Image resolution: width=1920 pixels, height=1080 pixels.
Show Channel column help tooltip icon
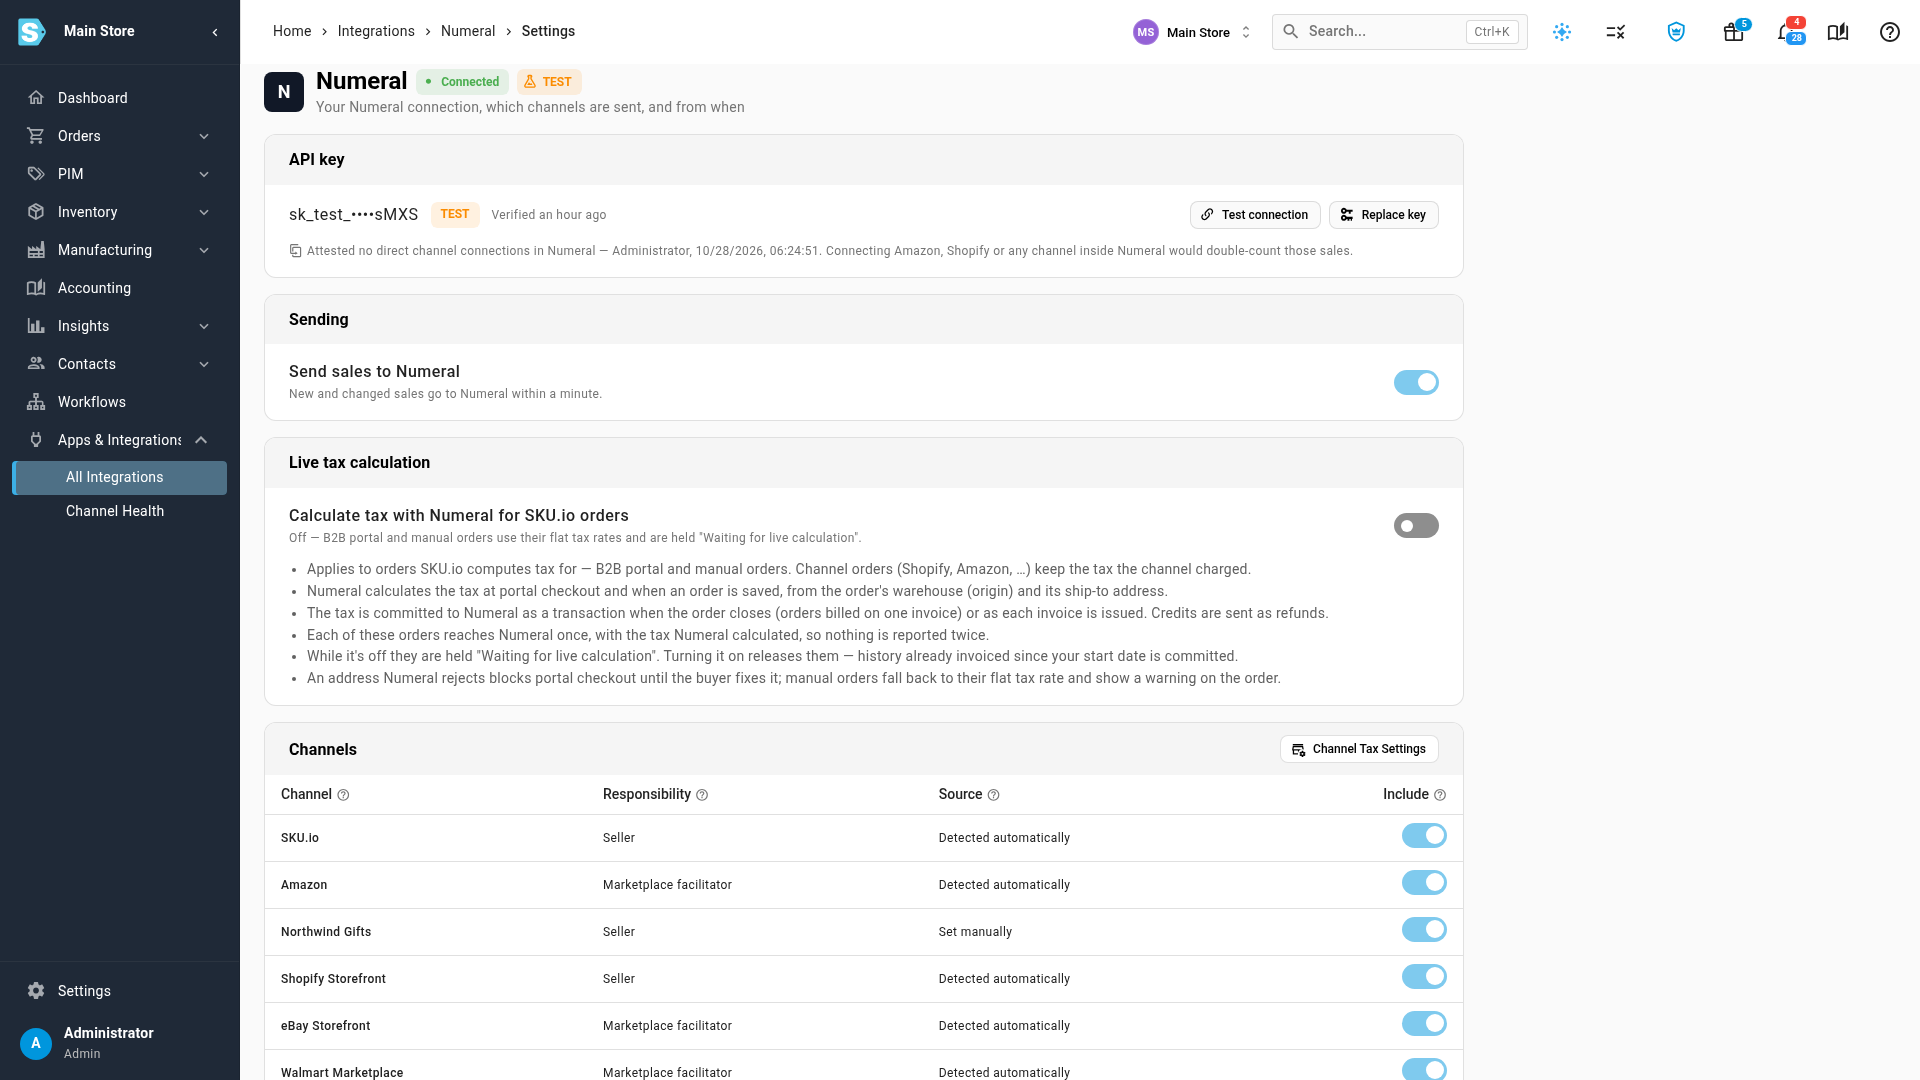click(343, 795)
